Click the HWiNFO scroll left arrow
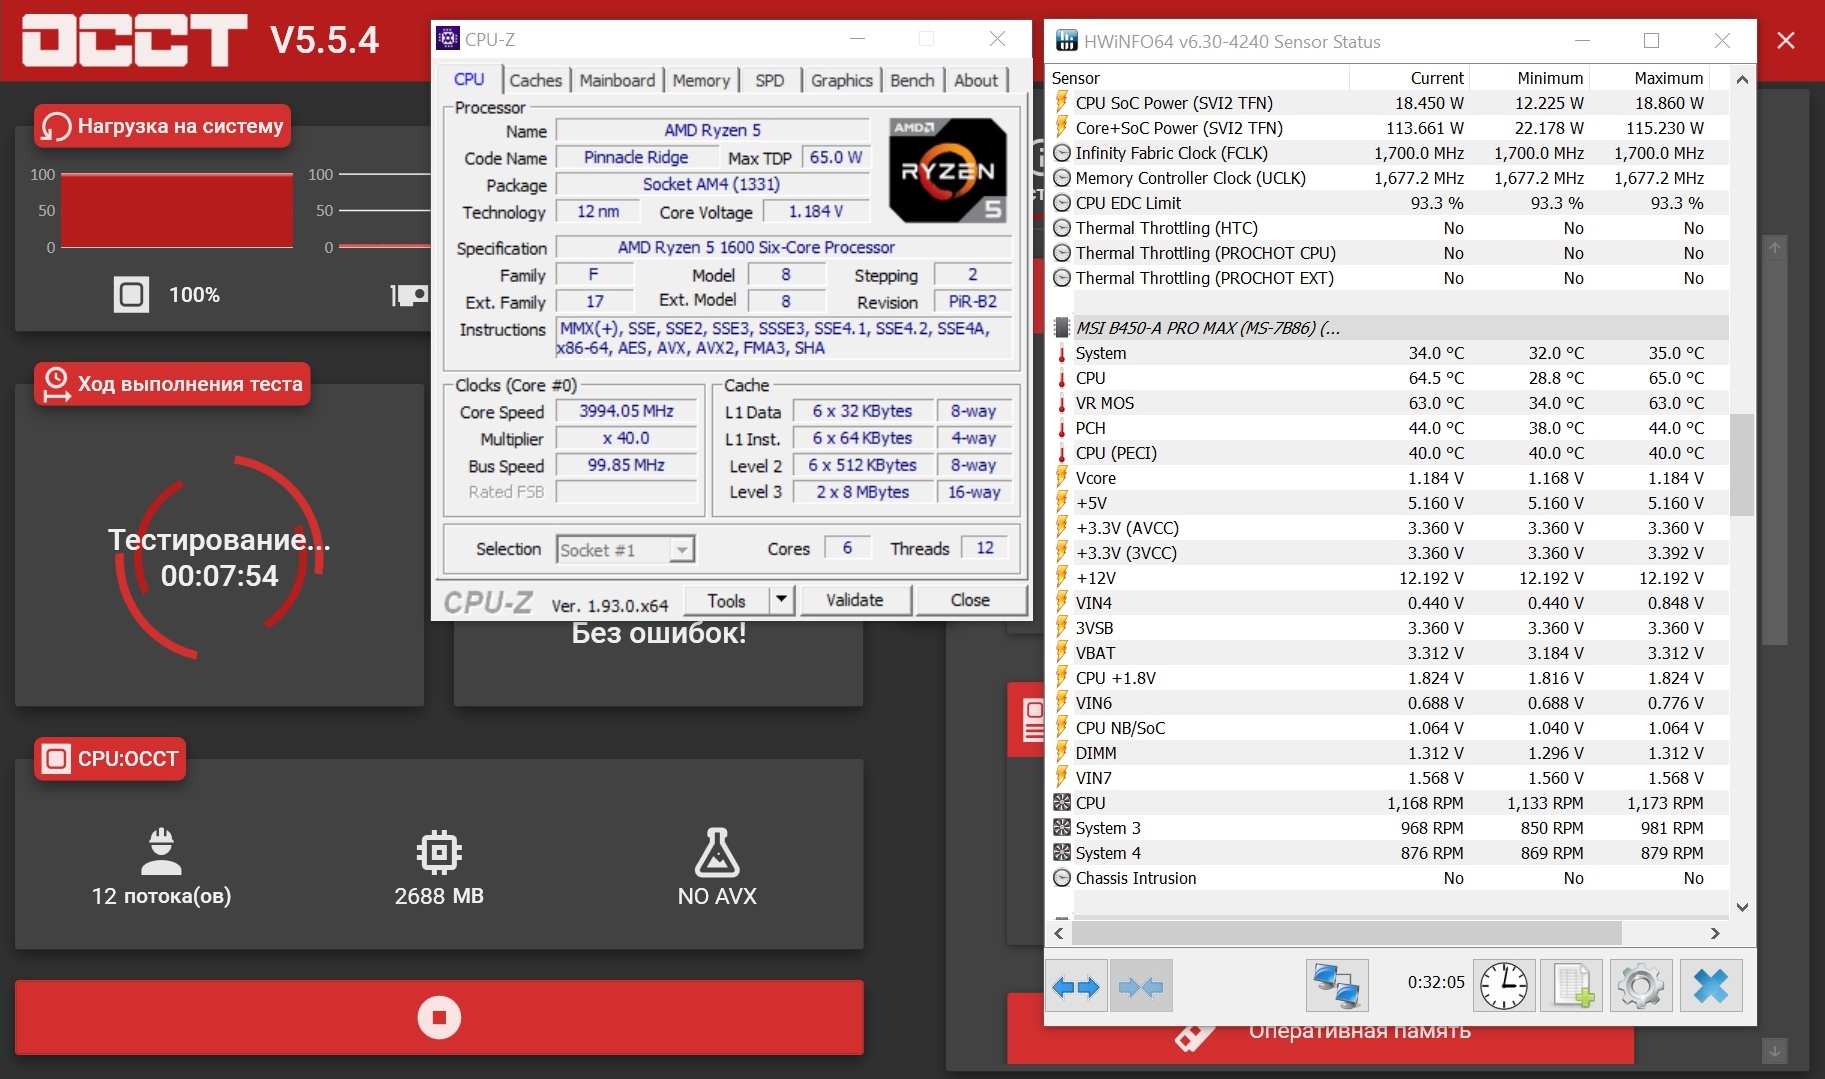The width and height of the screenshot is (1825, 1079). coord(1059,933)
